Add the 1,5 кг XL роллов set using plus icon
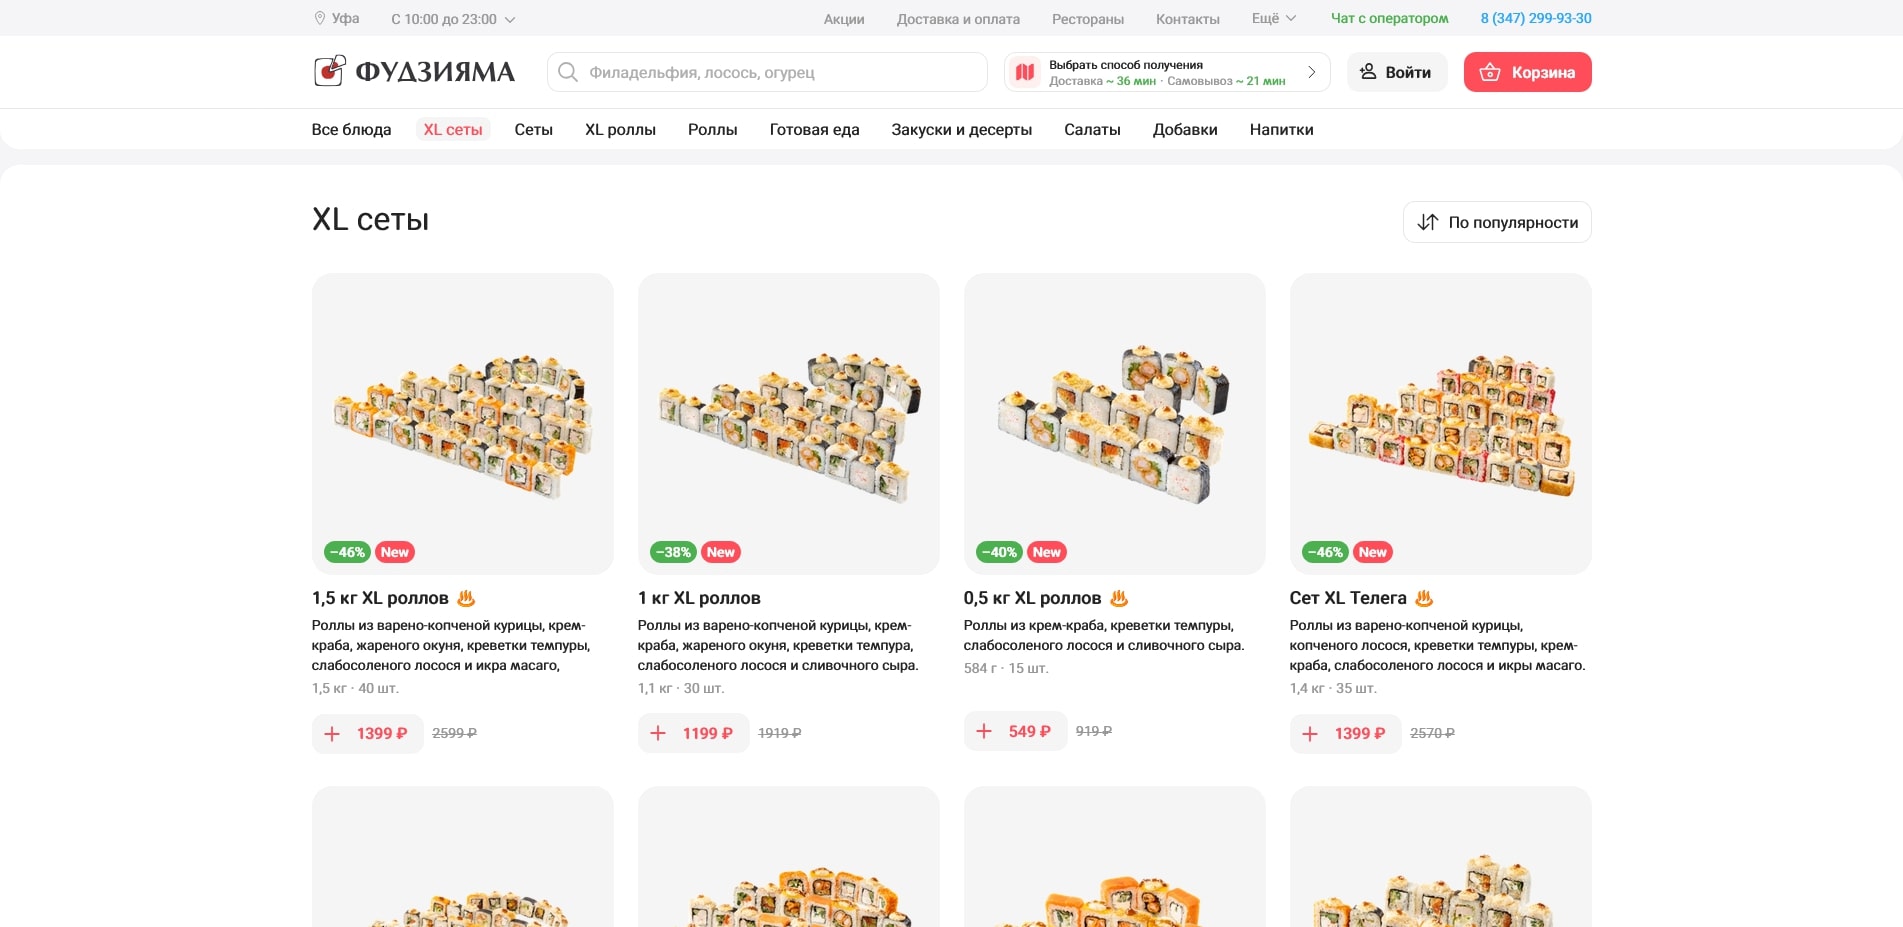The height and width of the screenshot is (927, 1903). pos(333,734)
